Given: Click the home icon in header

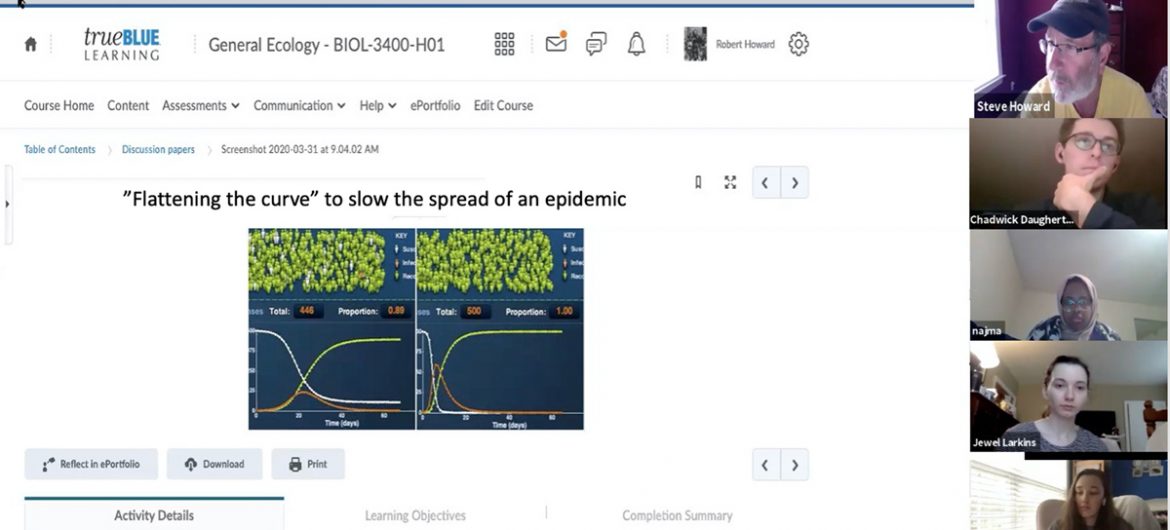Looking at the screenshot, I should [x=30, y=44].
